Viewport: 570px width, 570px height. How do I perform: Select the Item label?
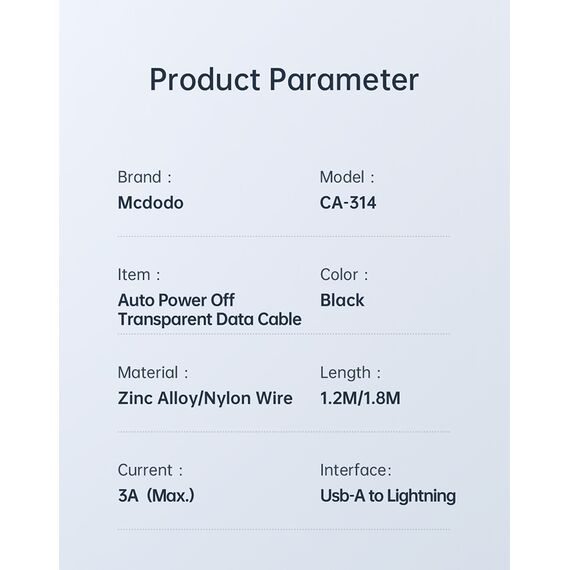[x=139, y=274]
